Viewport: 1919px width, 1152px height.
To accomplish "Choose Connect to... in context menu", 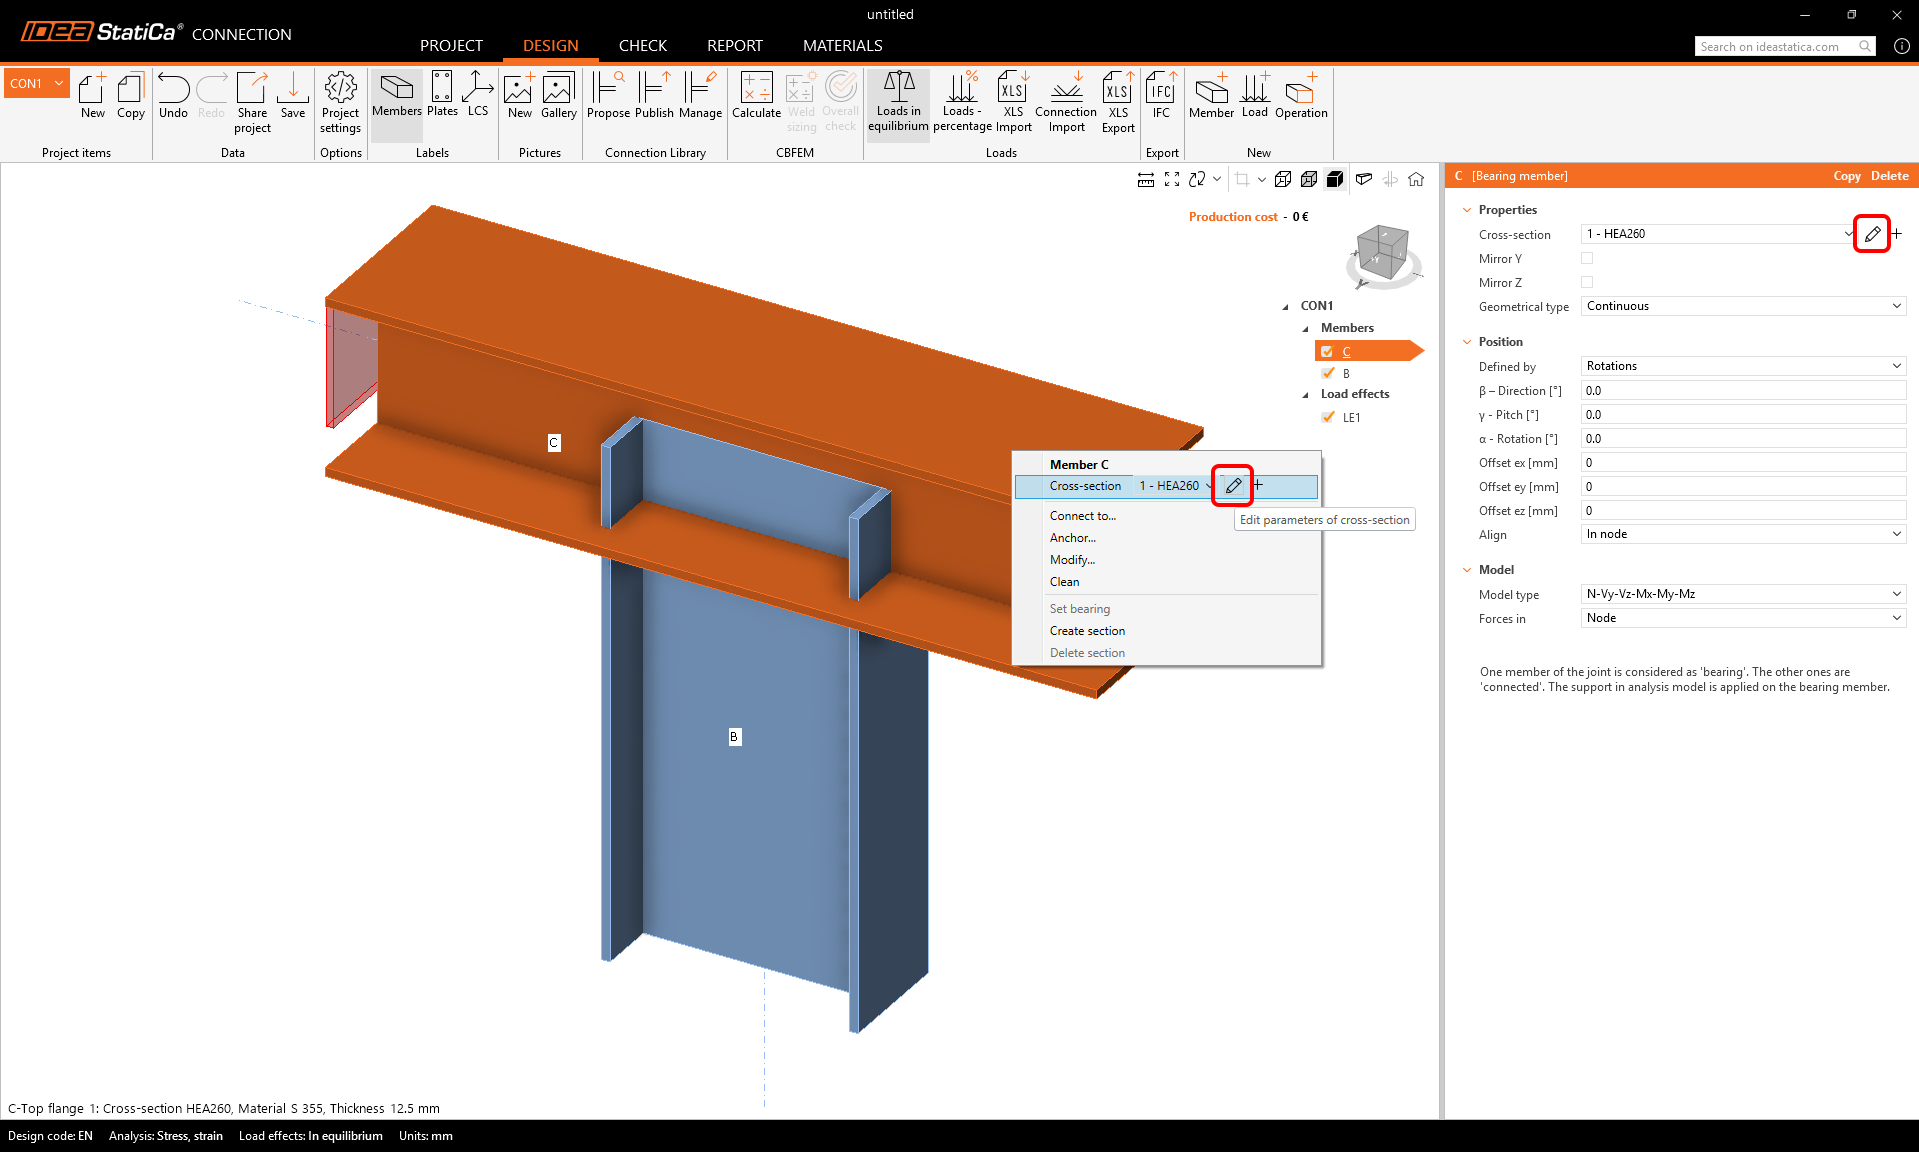I will click(x=1082, y=516).
